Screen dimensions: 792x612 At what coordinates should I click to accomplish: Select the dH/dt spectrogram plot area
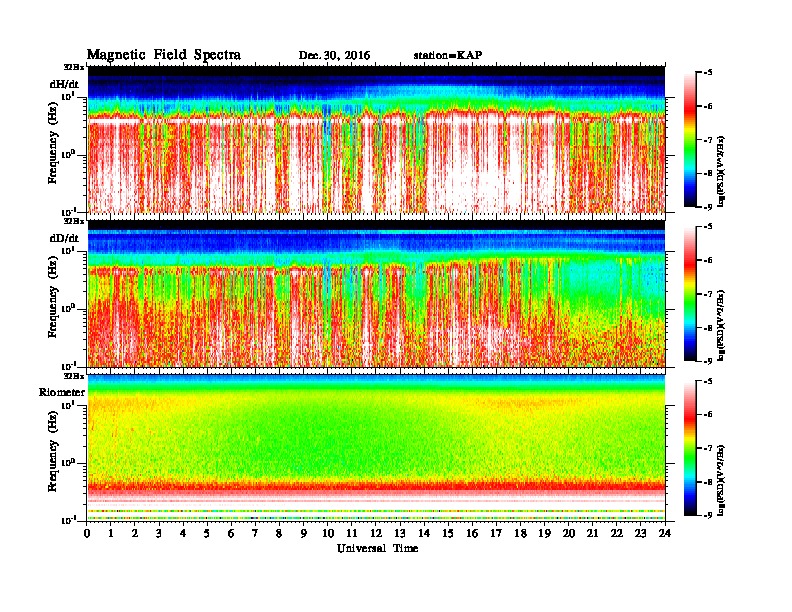376,139
